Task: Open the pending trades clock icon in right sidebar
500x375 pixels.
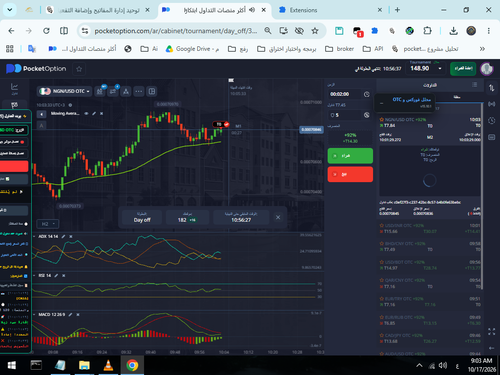Action: click(492, 120)
